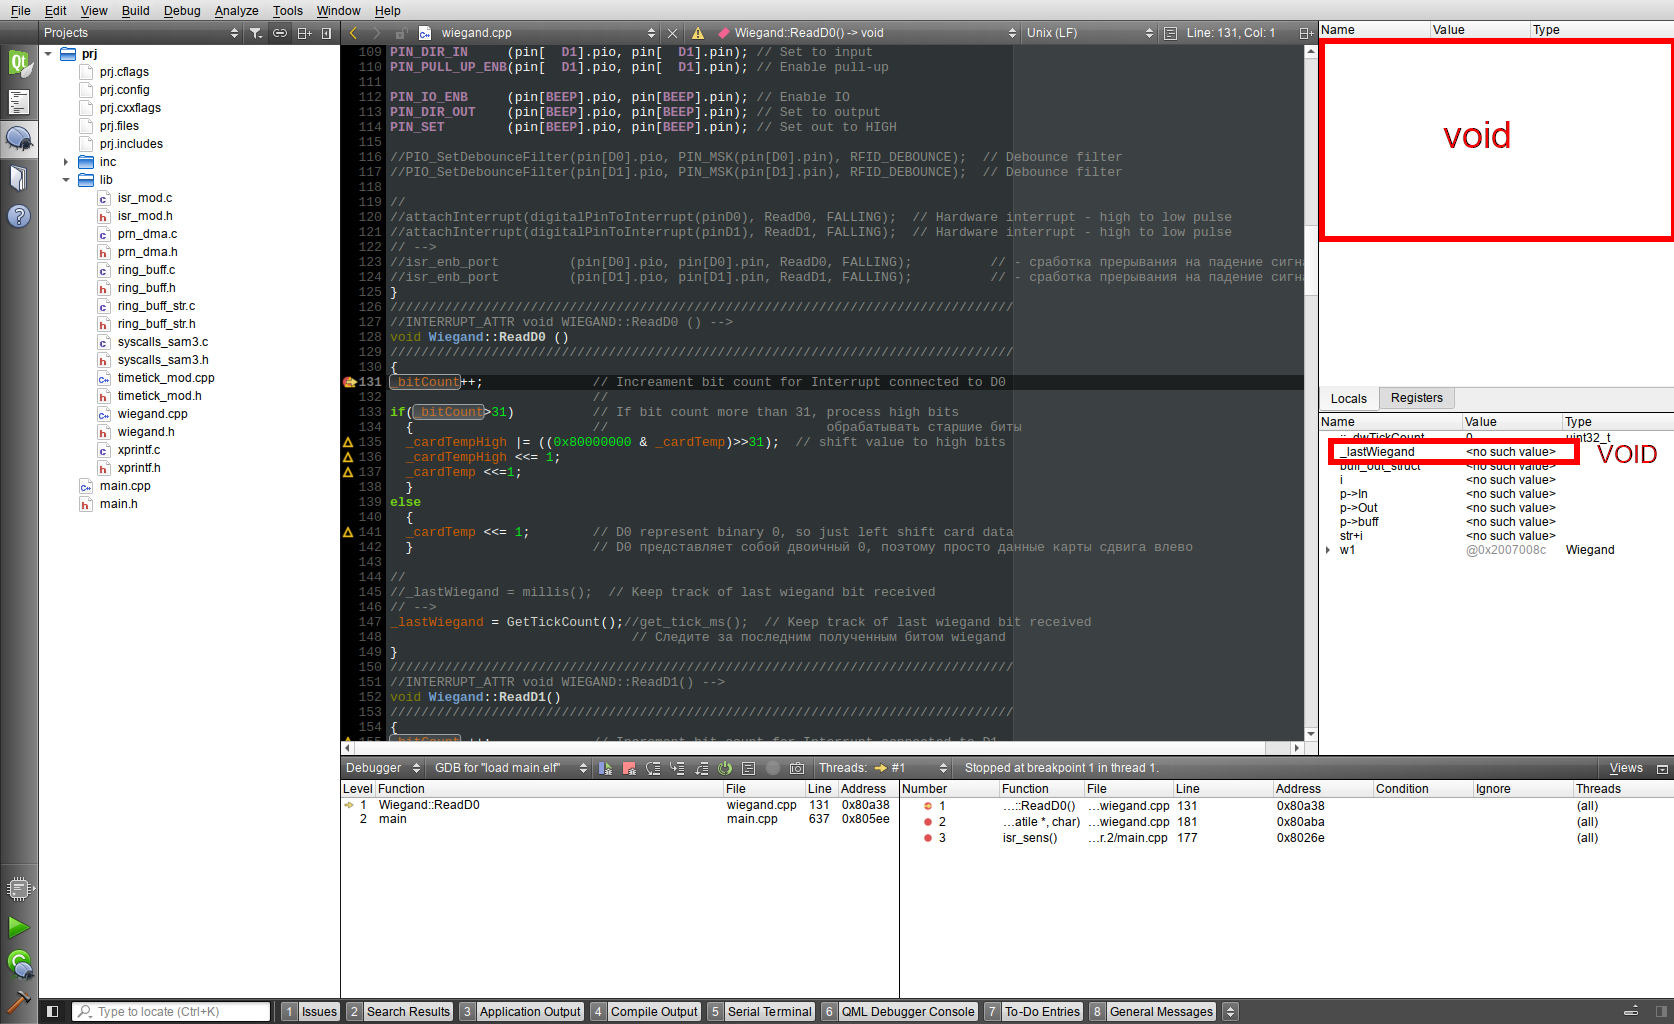Toggle the breakpoint marker on line 131

pyautogui.click(x=349, y=382)
